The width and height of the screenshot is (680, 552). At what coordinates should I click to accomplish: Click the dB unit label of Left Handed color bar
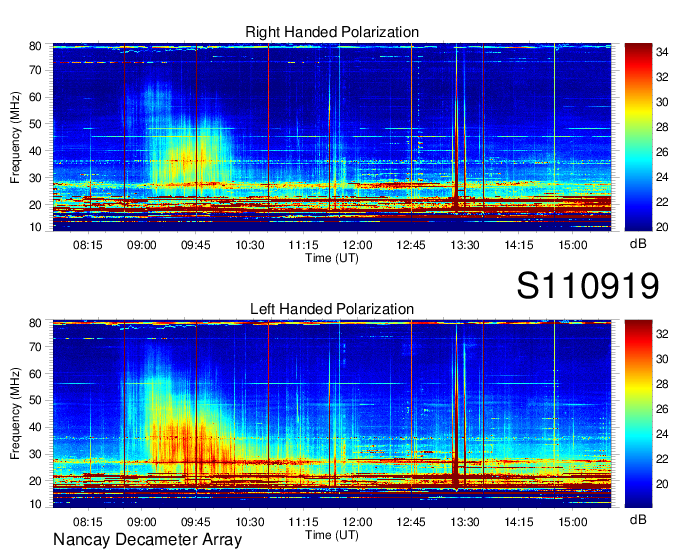click(638, 519)
